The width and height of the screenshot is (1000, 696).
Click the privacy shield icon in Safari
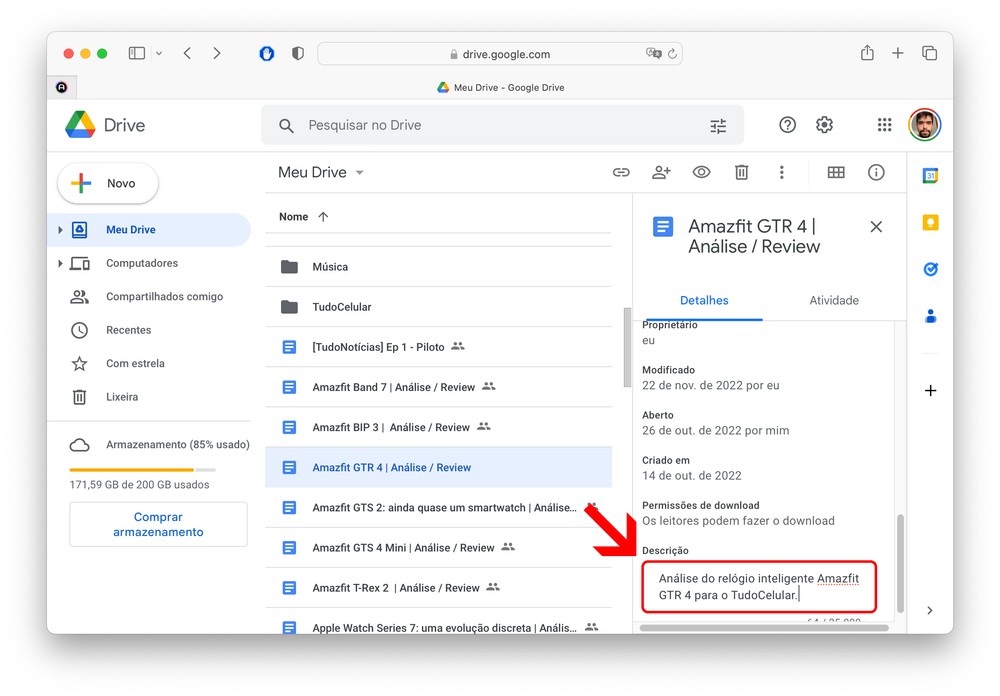point(298,53)
